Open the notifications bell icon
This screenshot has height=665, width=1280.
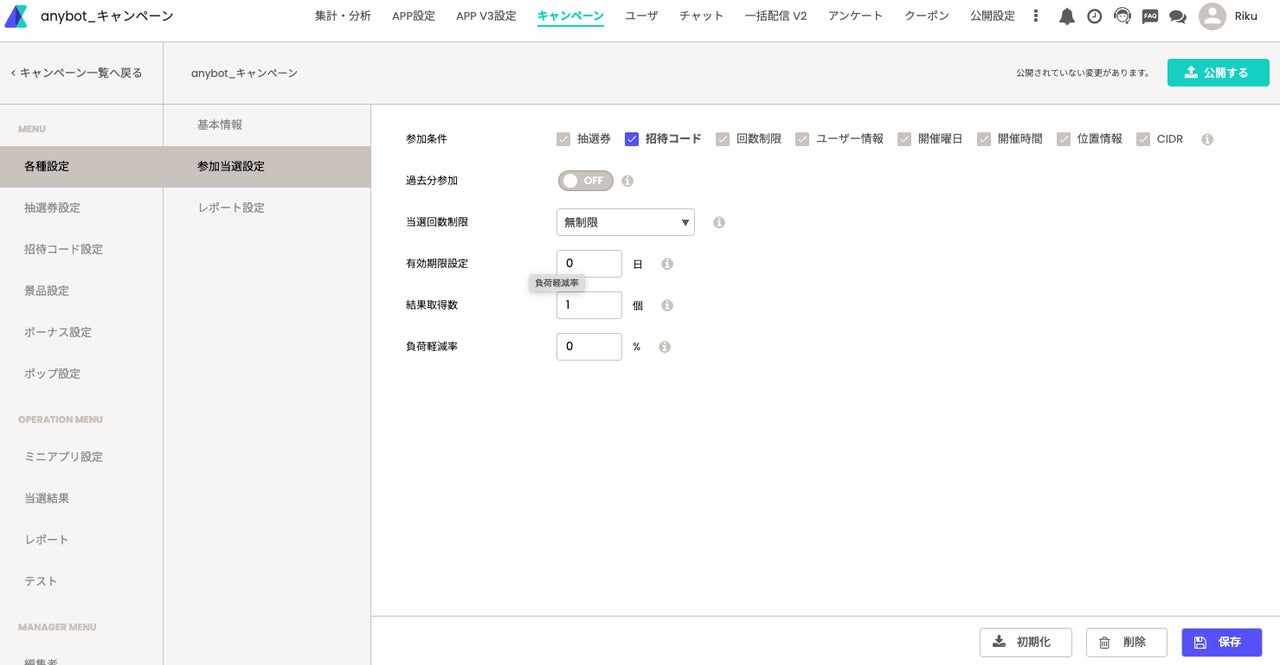pyautogui.click(x=1067, y=16)
